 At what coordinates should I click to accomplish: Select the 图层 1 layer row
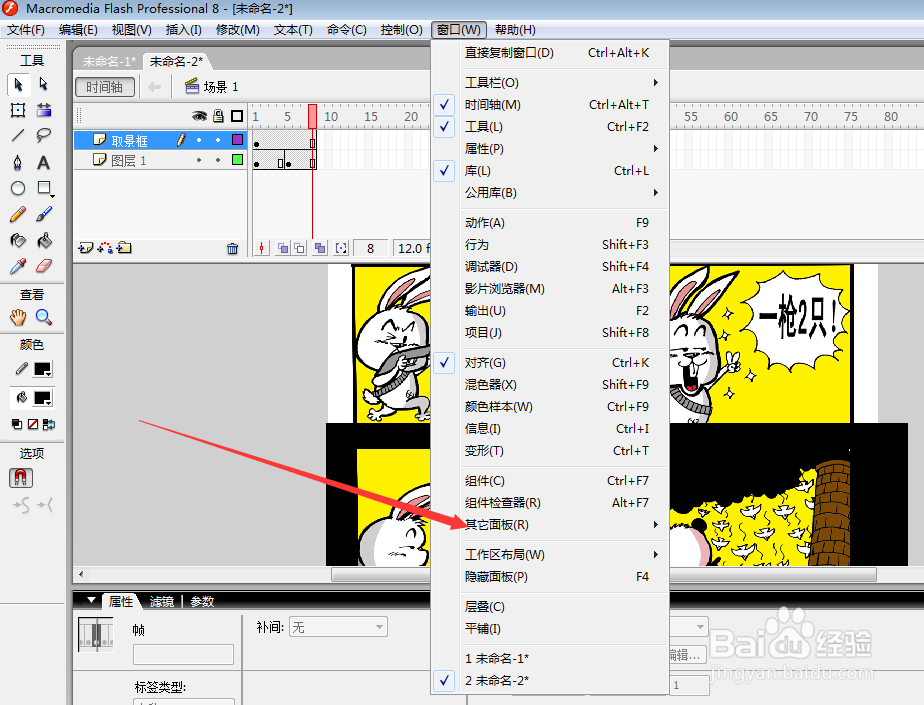click(160, 160)
